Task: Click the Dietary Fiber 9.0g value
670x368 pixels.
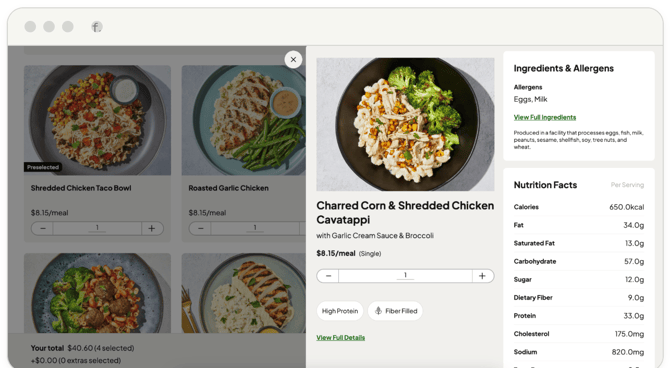Action: 635,297
